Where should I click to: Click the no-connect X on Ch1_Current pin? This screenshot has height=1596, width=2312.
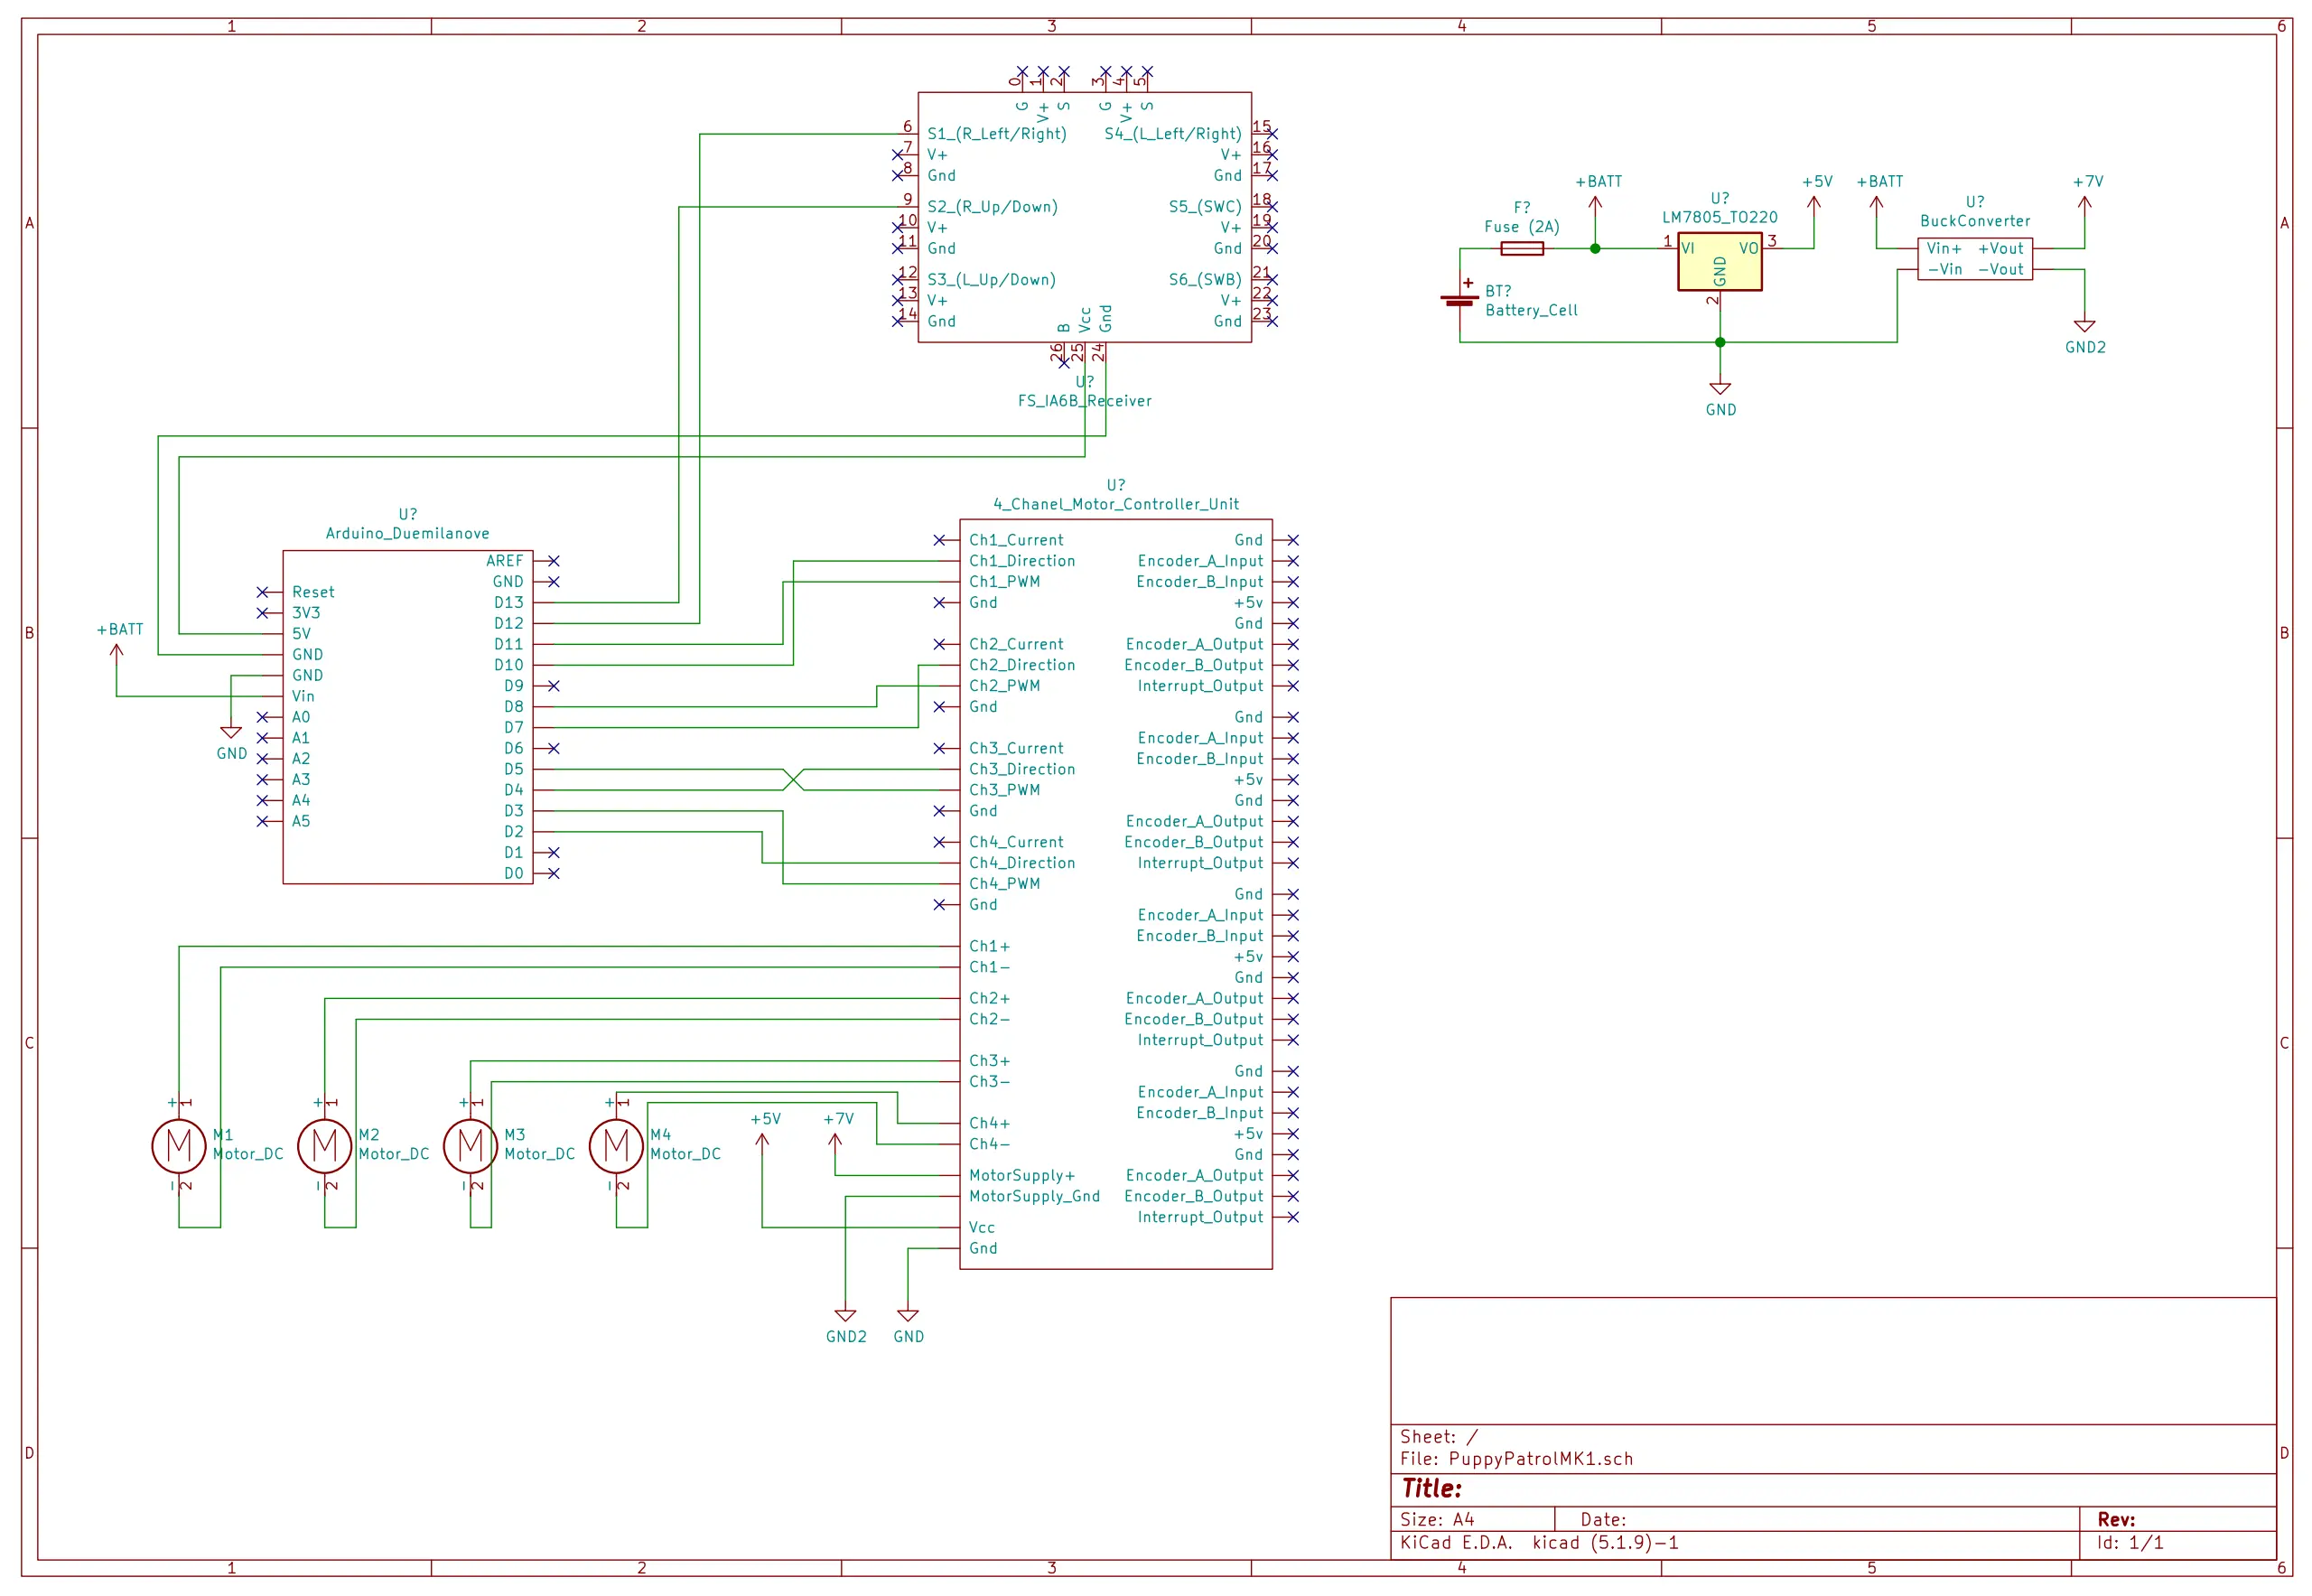[940, 540]
